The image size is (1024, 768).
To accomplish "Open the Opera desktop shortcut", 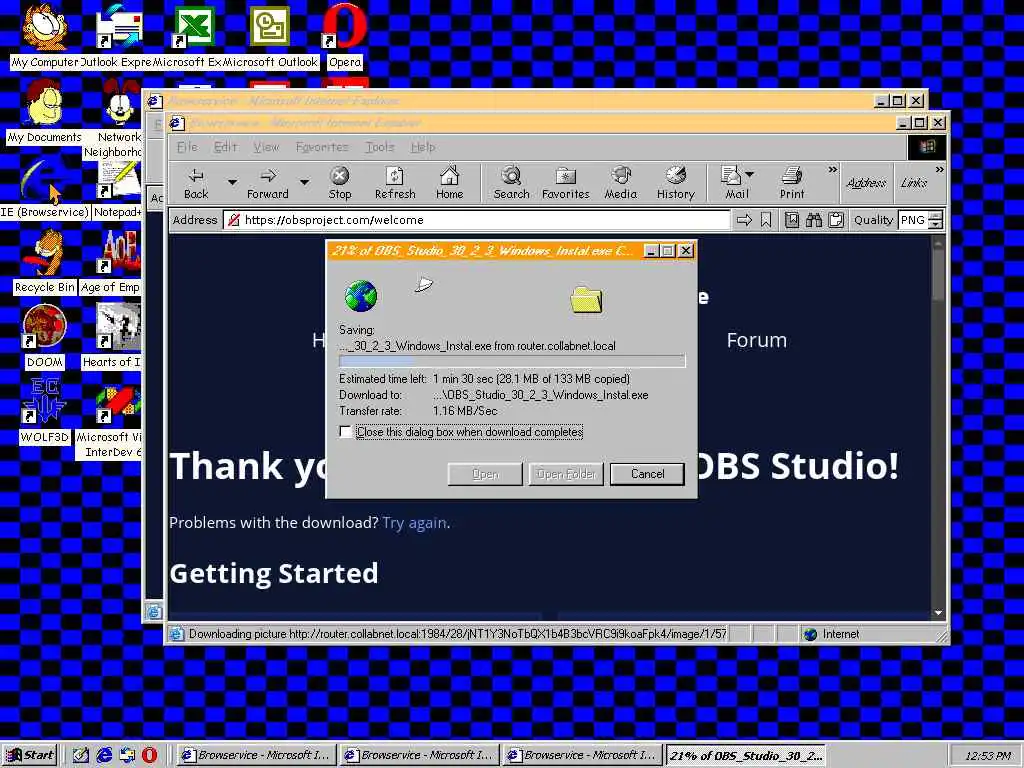I will click(x=345, y=36).
